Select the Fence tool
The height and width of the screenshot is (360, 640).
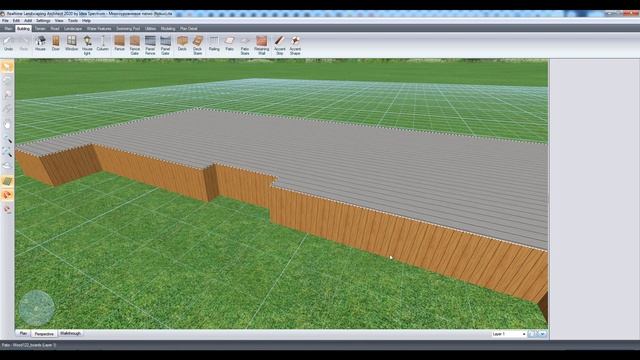[119, 44]
